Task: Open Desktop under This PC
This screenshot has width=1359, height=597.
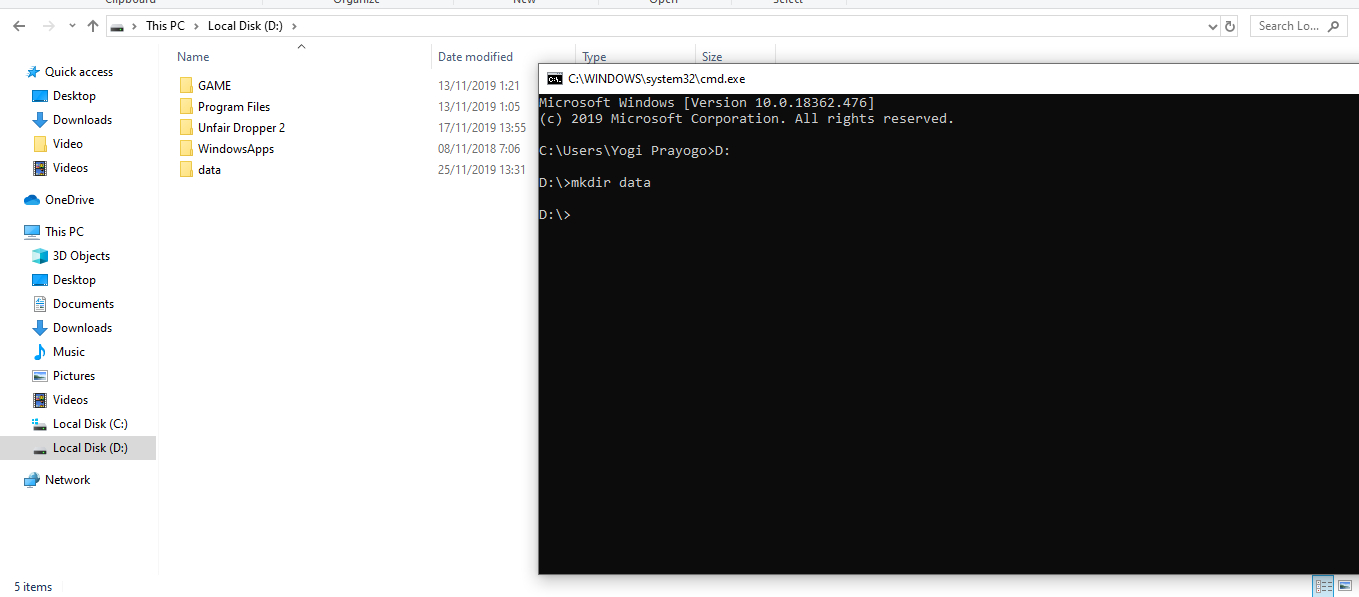Action: click(x=74, y=280)
